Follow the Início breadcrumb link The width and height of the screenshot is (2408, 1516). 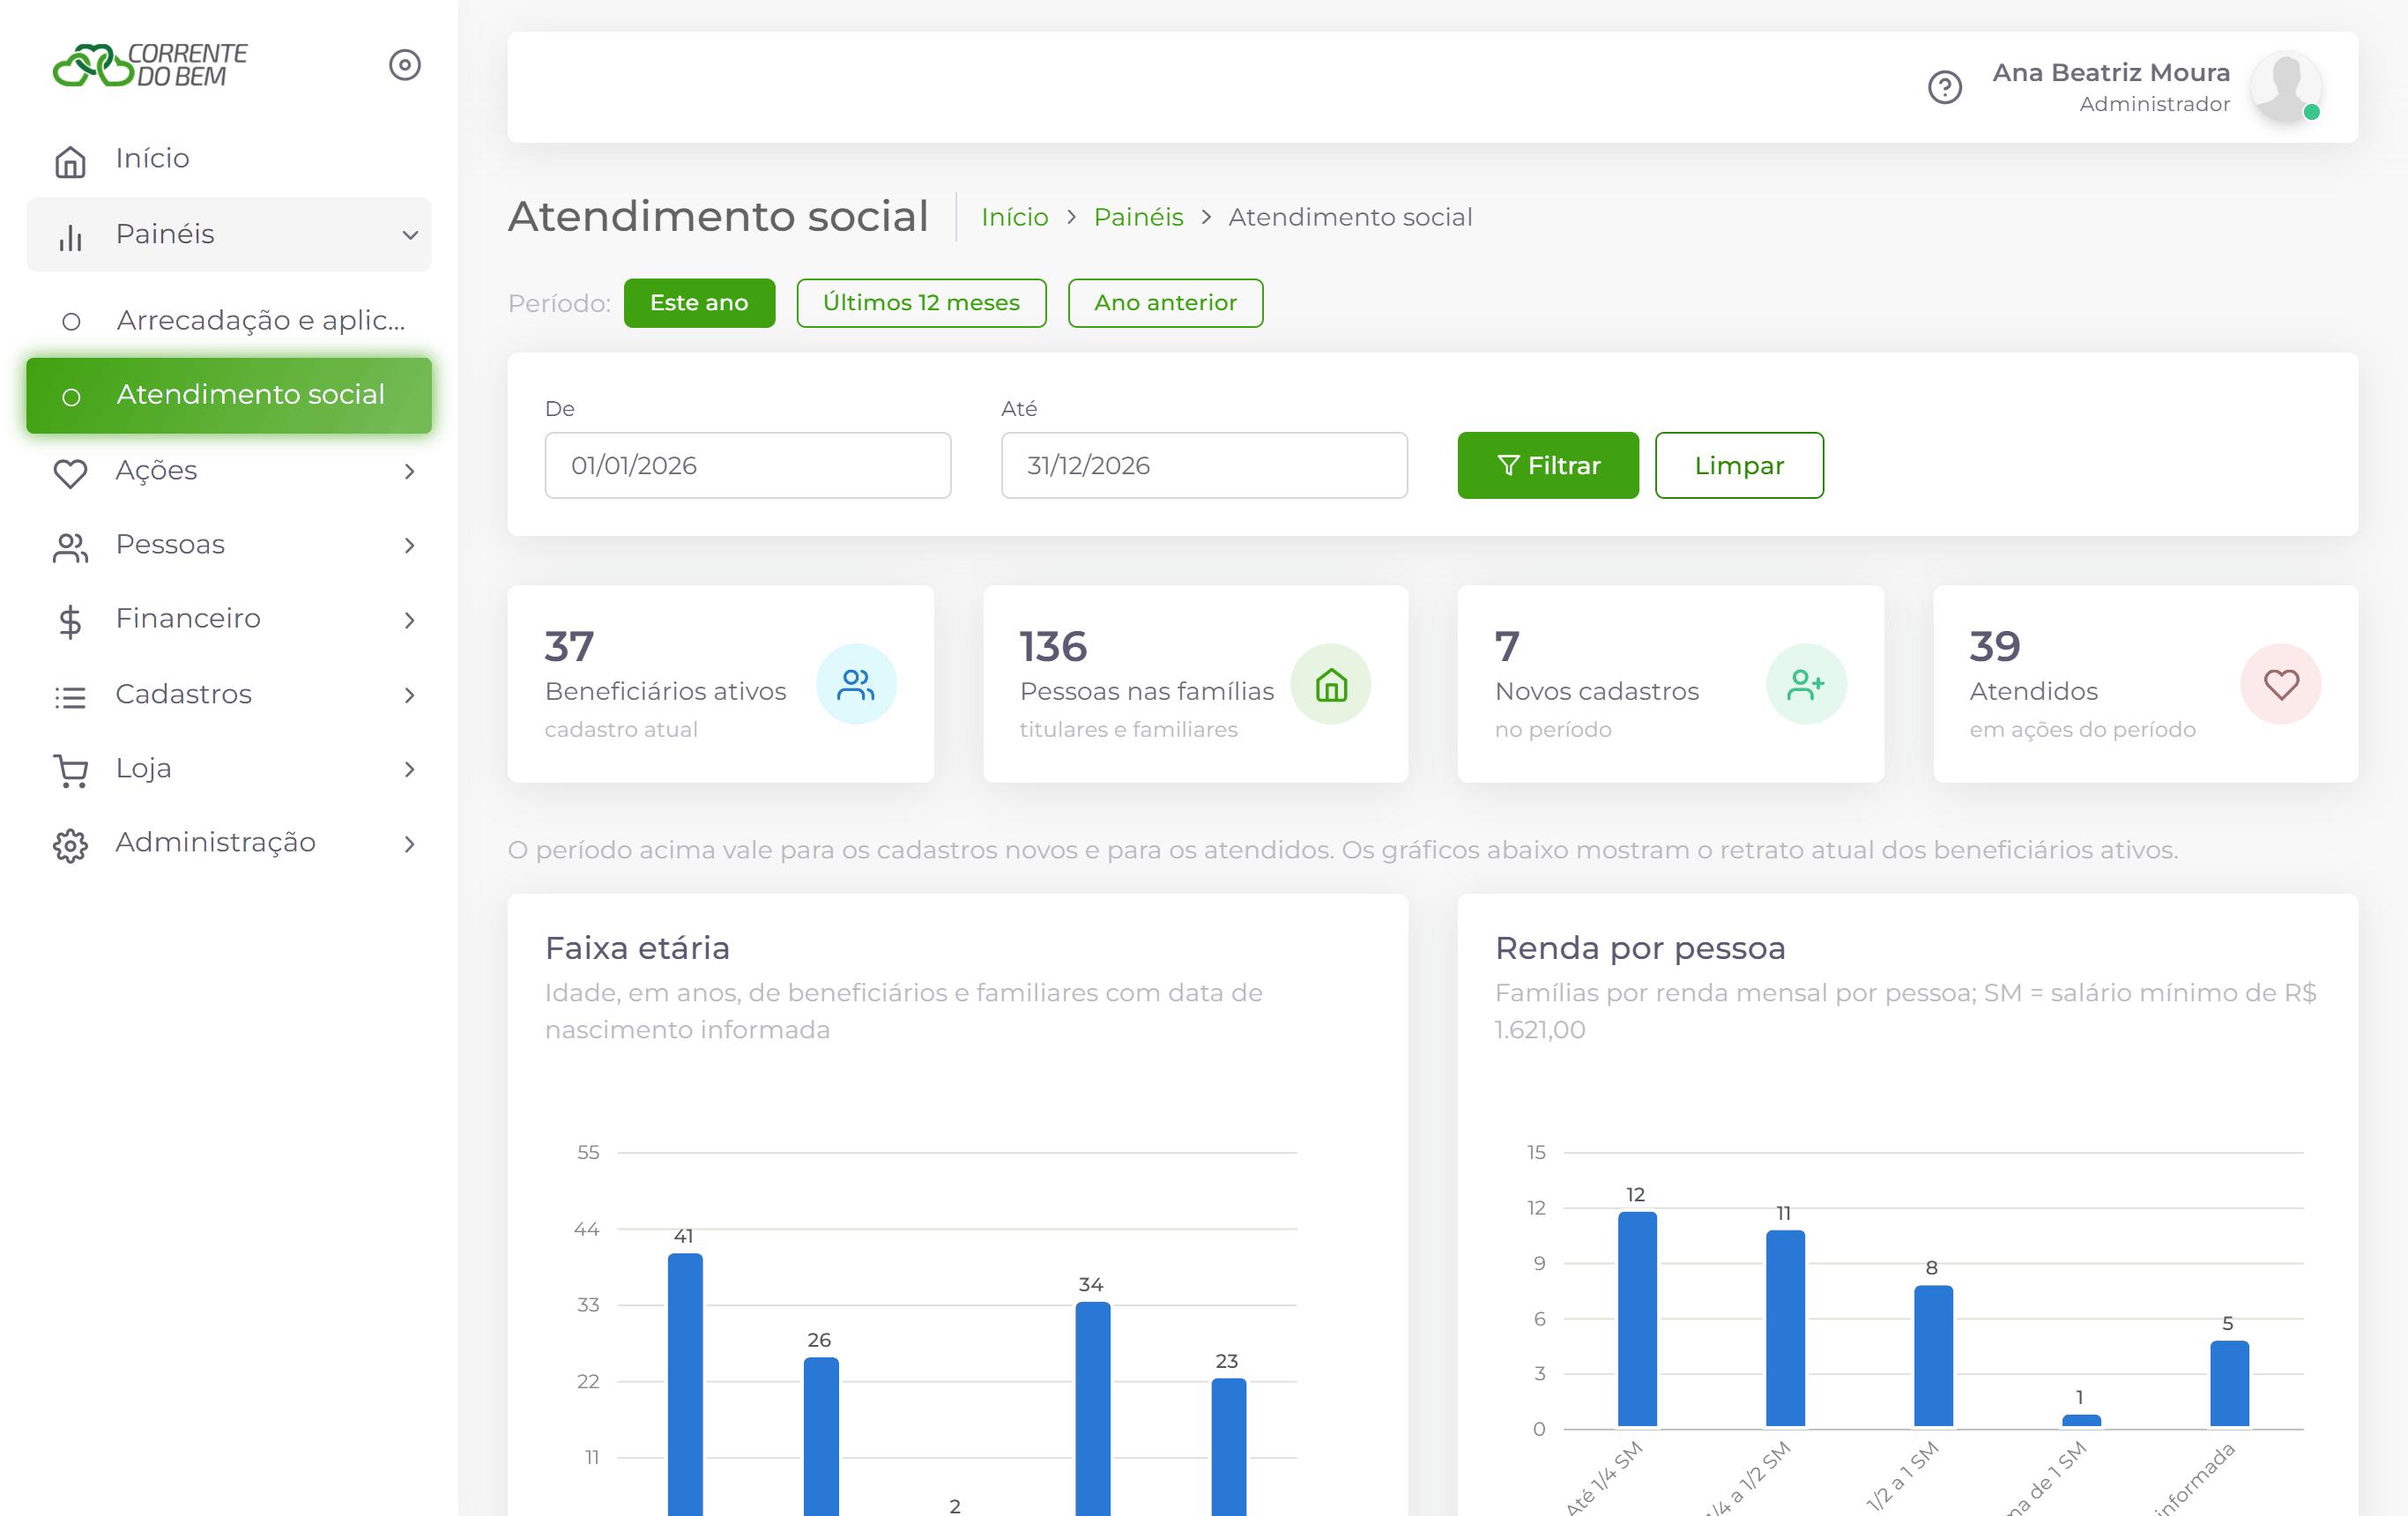pos(1014,217)
